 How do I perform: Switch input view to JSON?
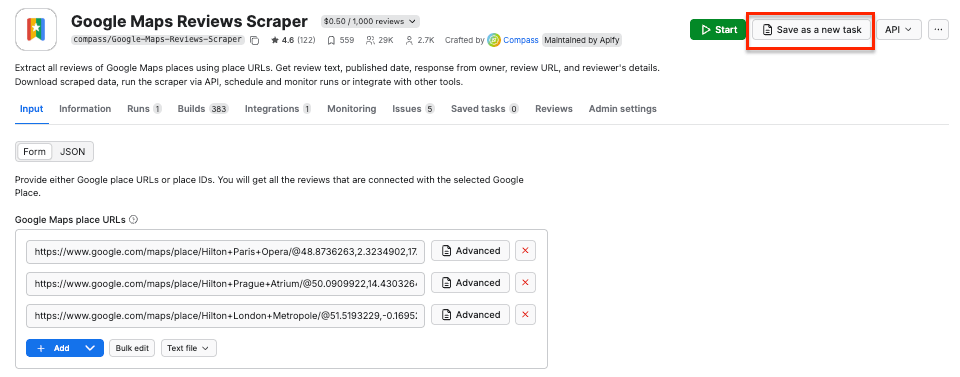pos(72,152)
